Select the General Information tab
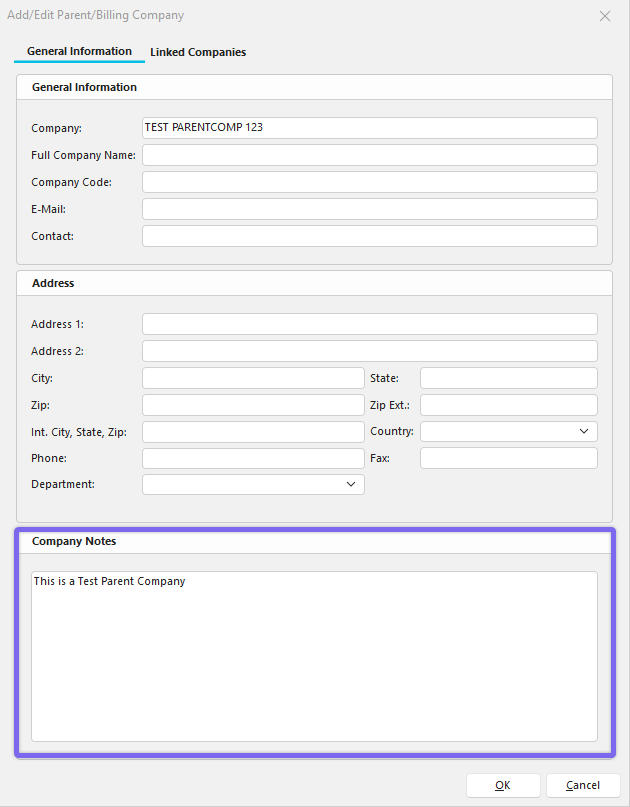Viewport: 630px width, 807px height. tap(79, 51)
